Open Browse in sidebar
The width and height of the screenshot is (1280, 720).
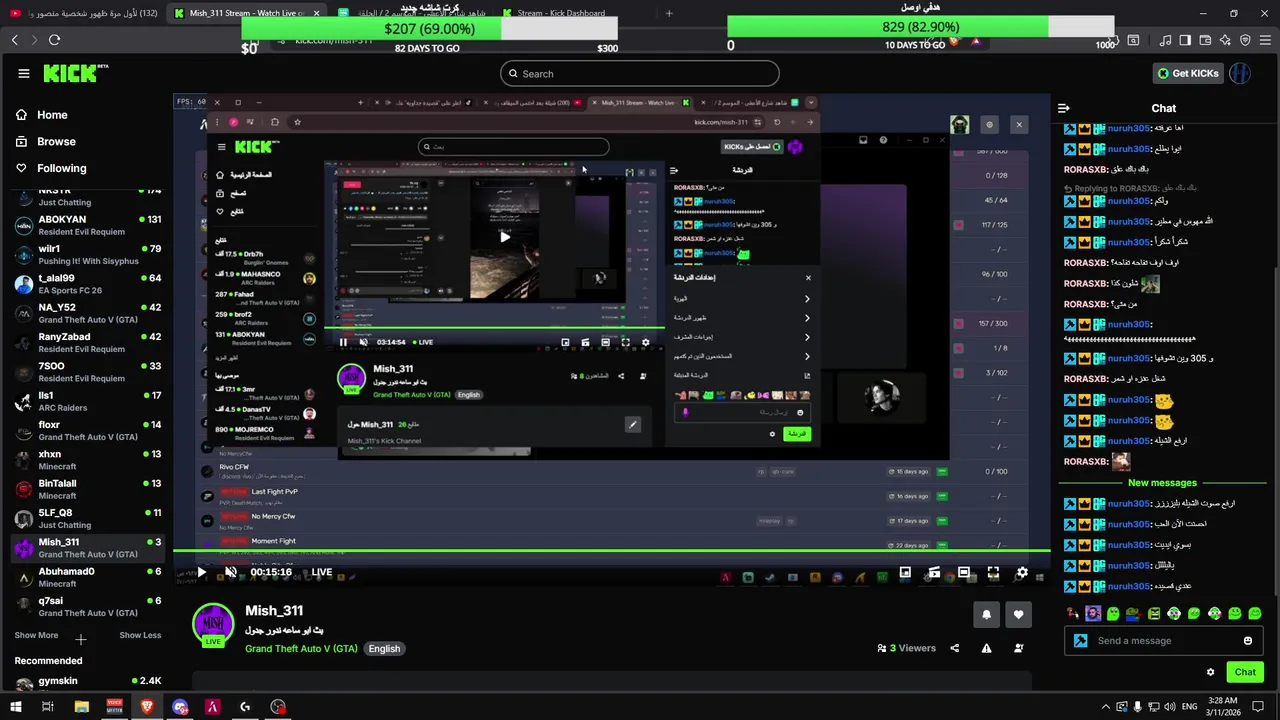pyautogui.click(x=56, y=142)
